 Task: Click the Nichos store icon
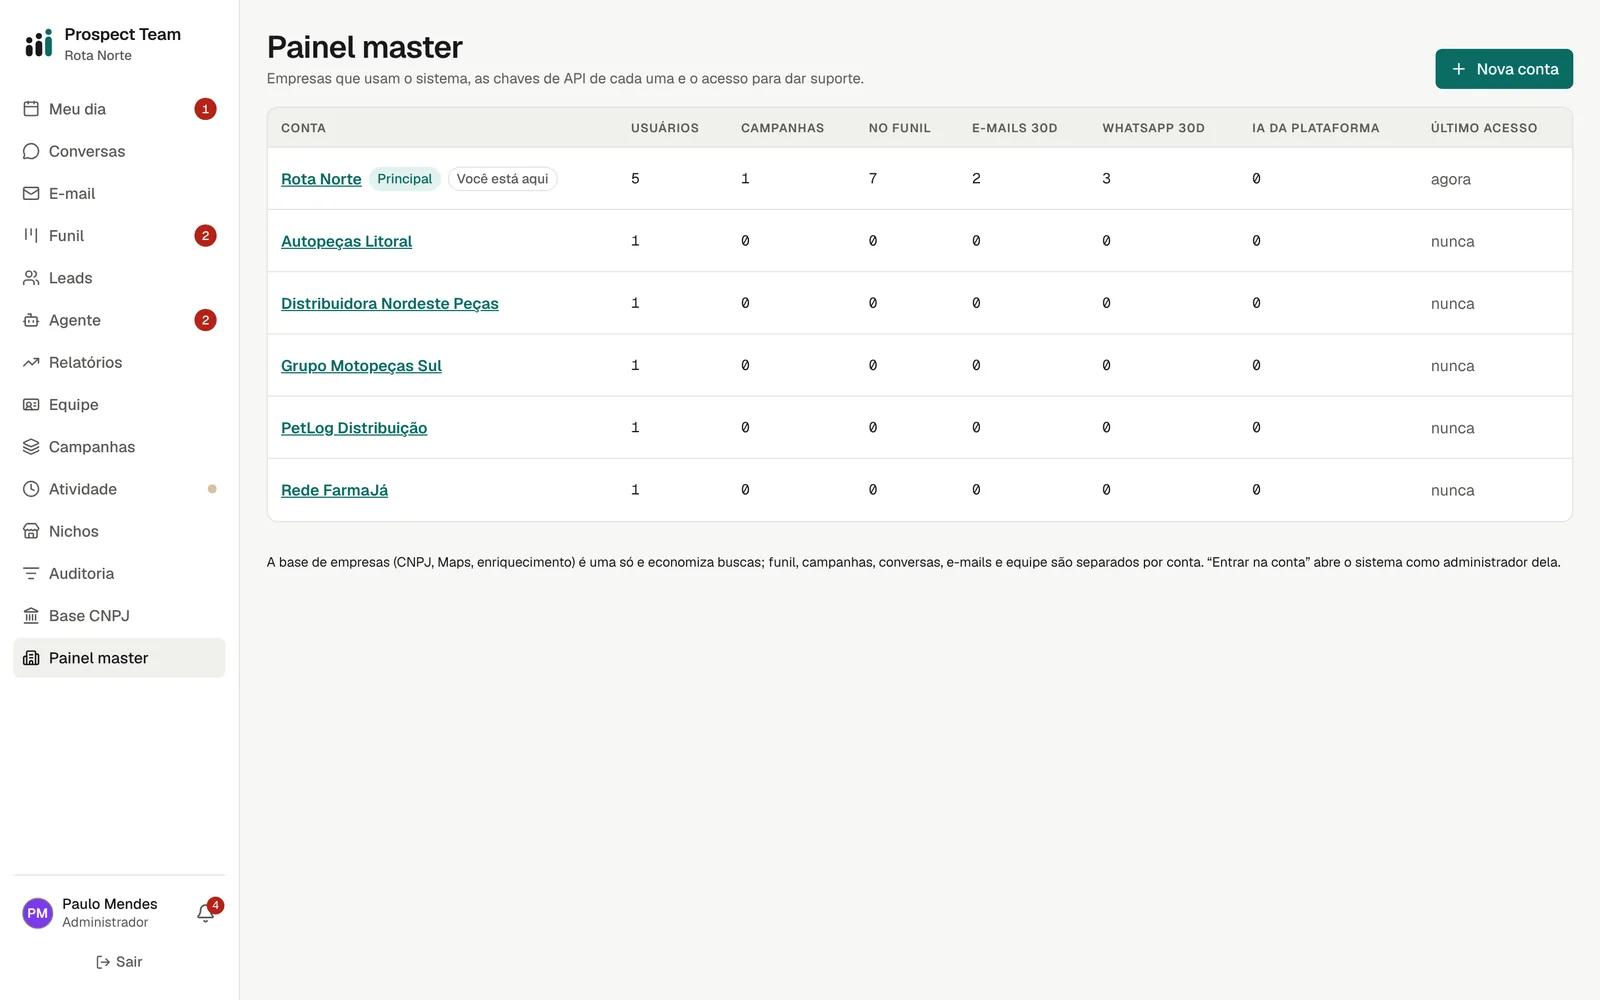click(x=31, y=531)
